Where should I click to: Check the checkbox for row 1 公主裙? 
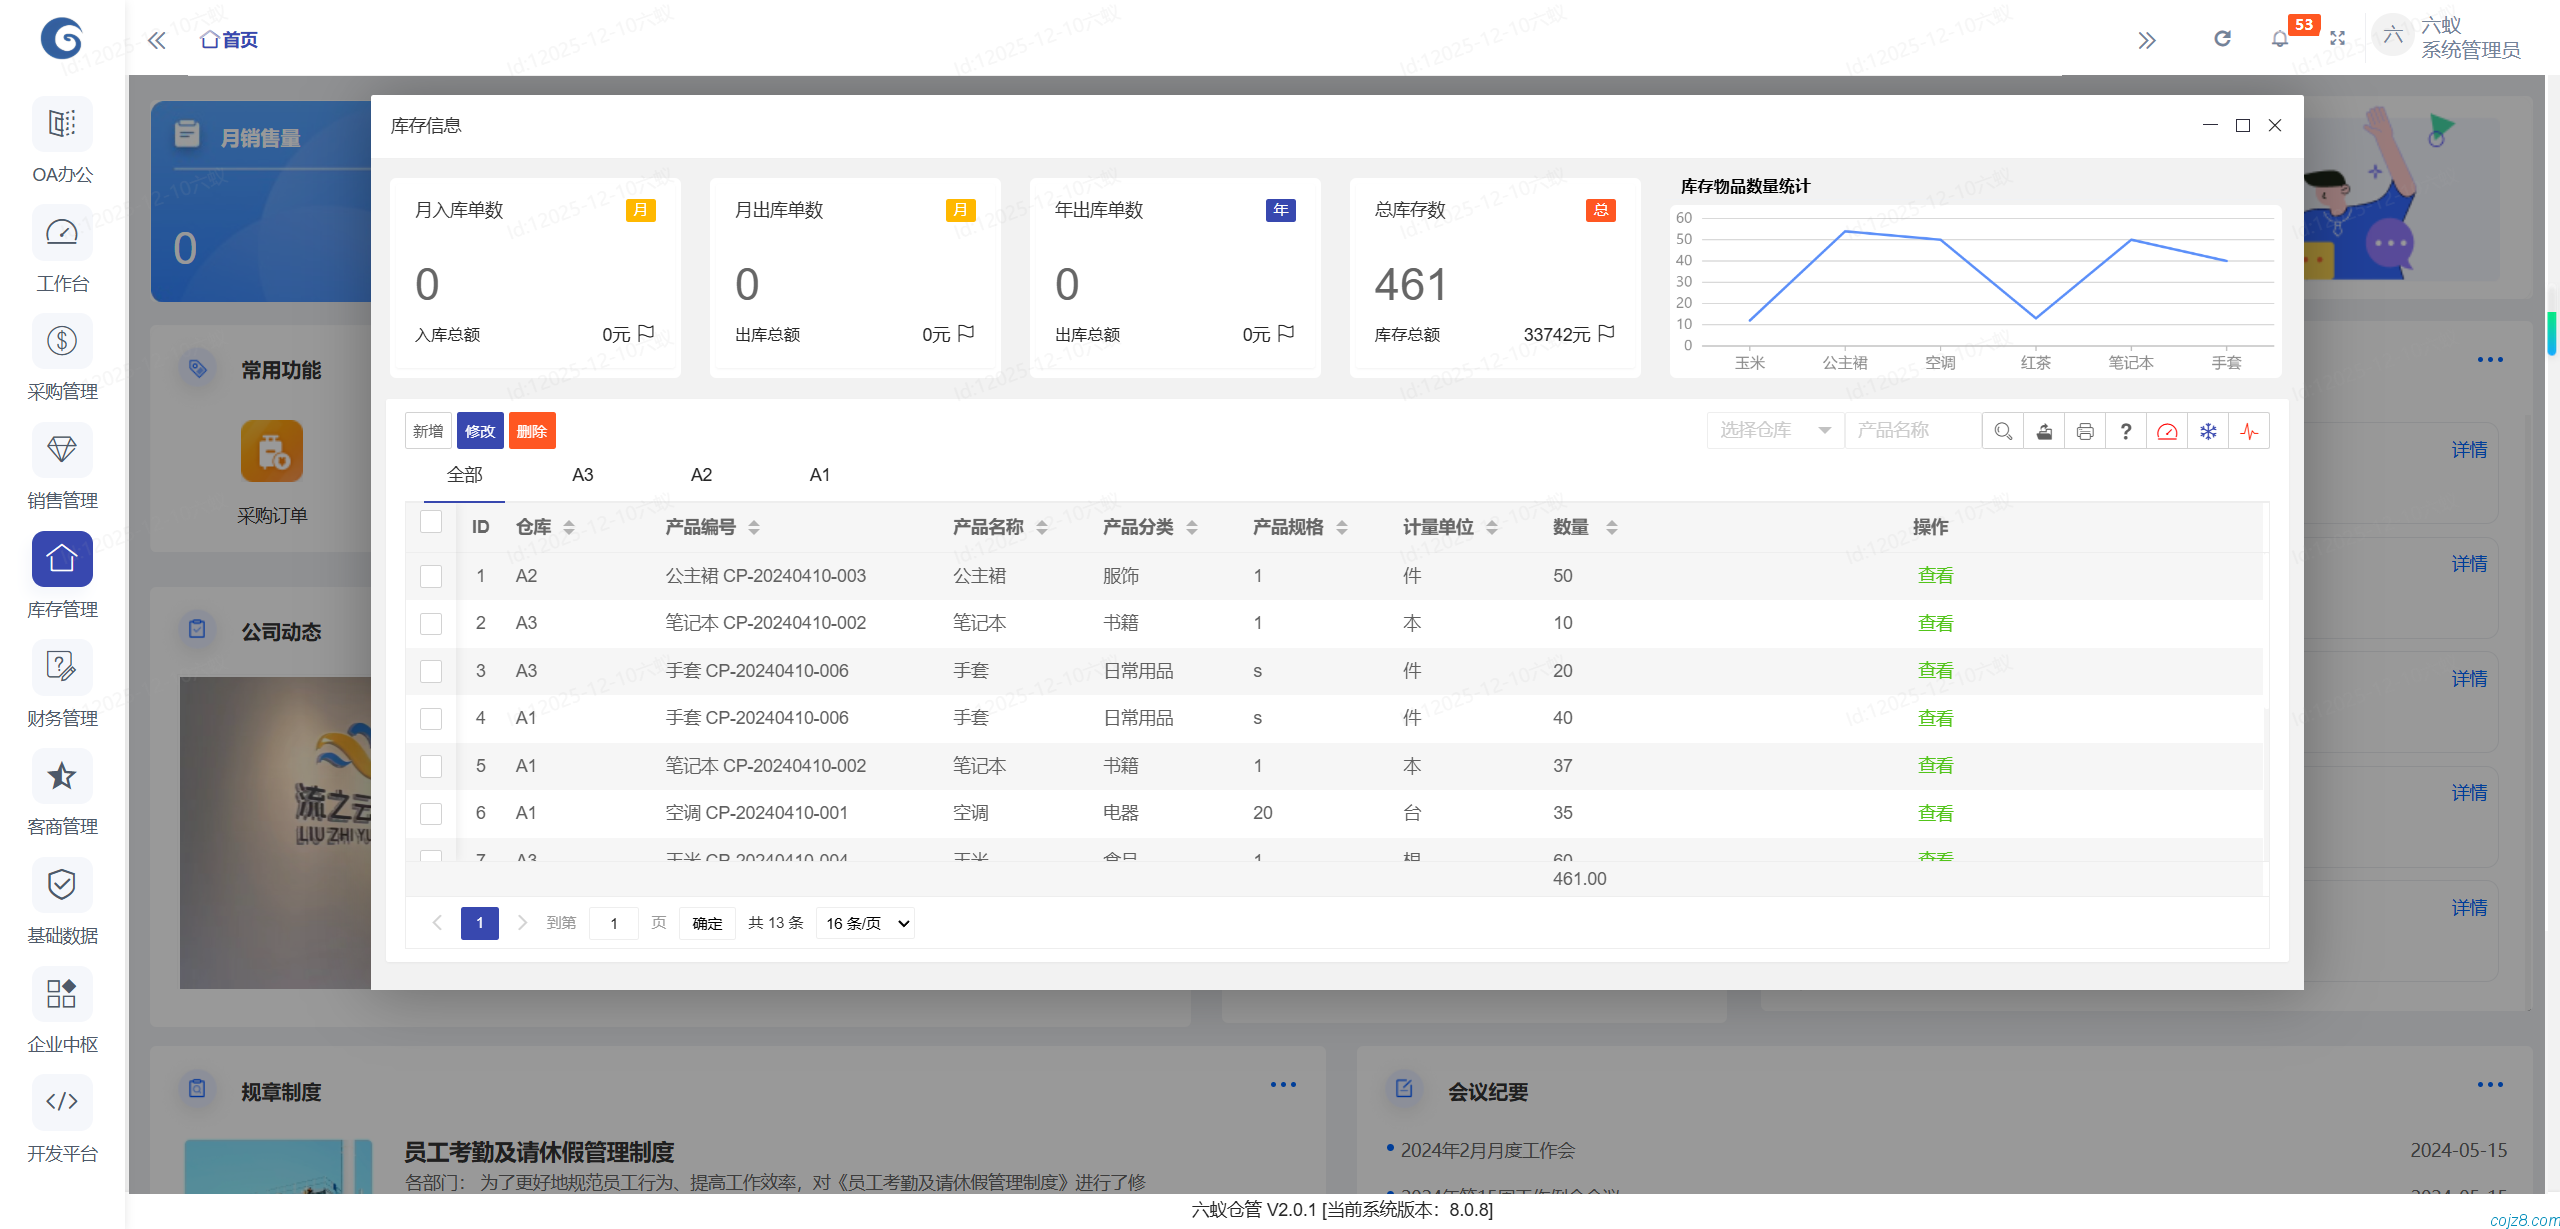[x=431, y=576]
